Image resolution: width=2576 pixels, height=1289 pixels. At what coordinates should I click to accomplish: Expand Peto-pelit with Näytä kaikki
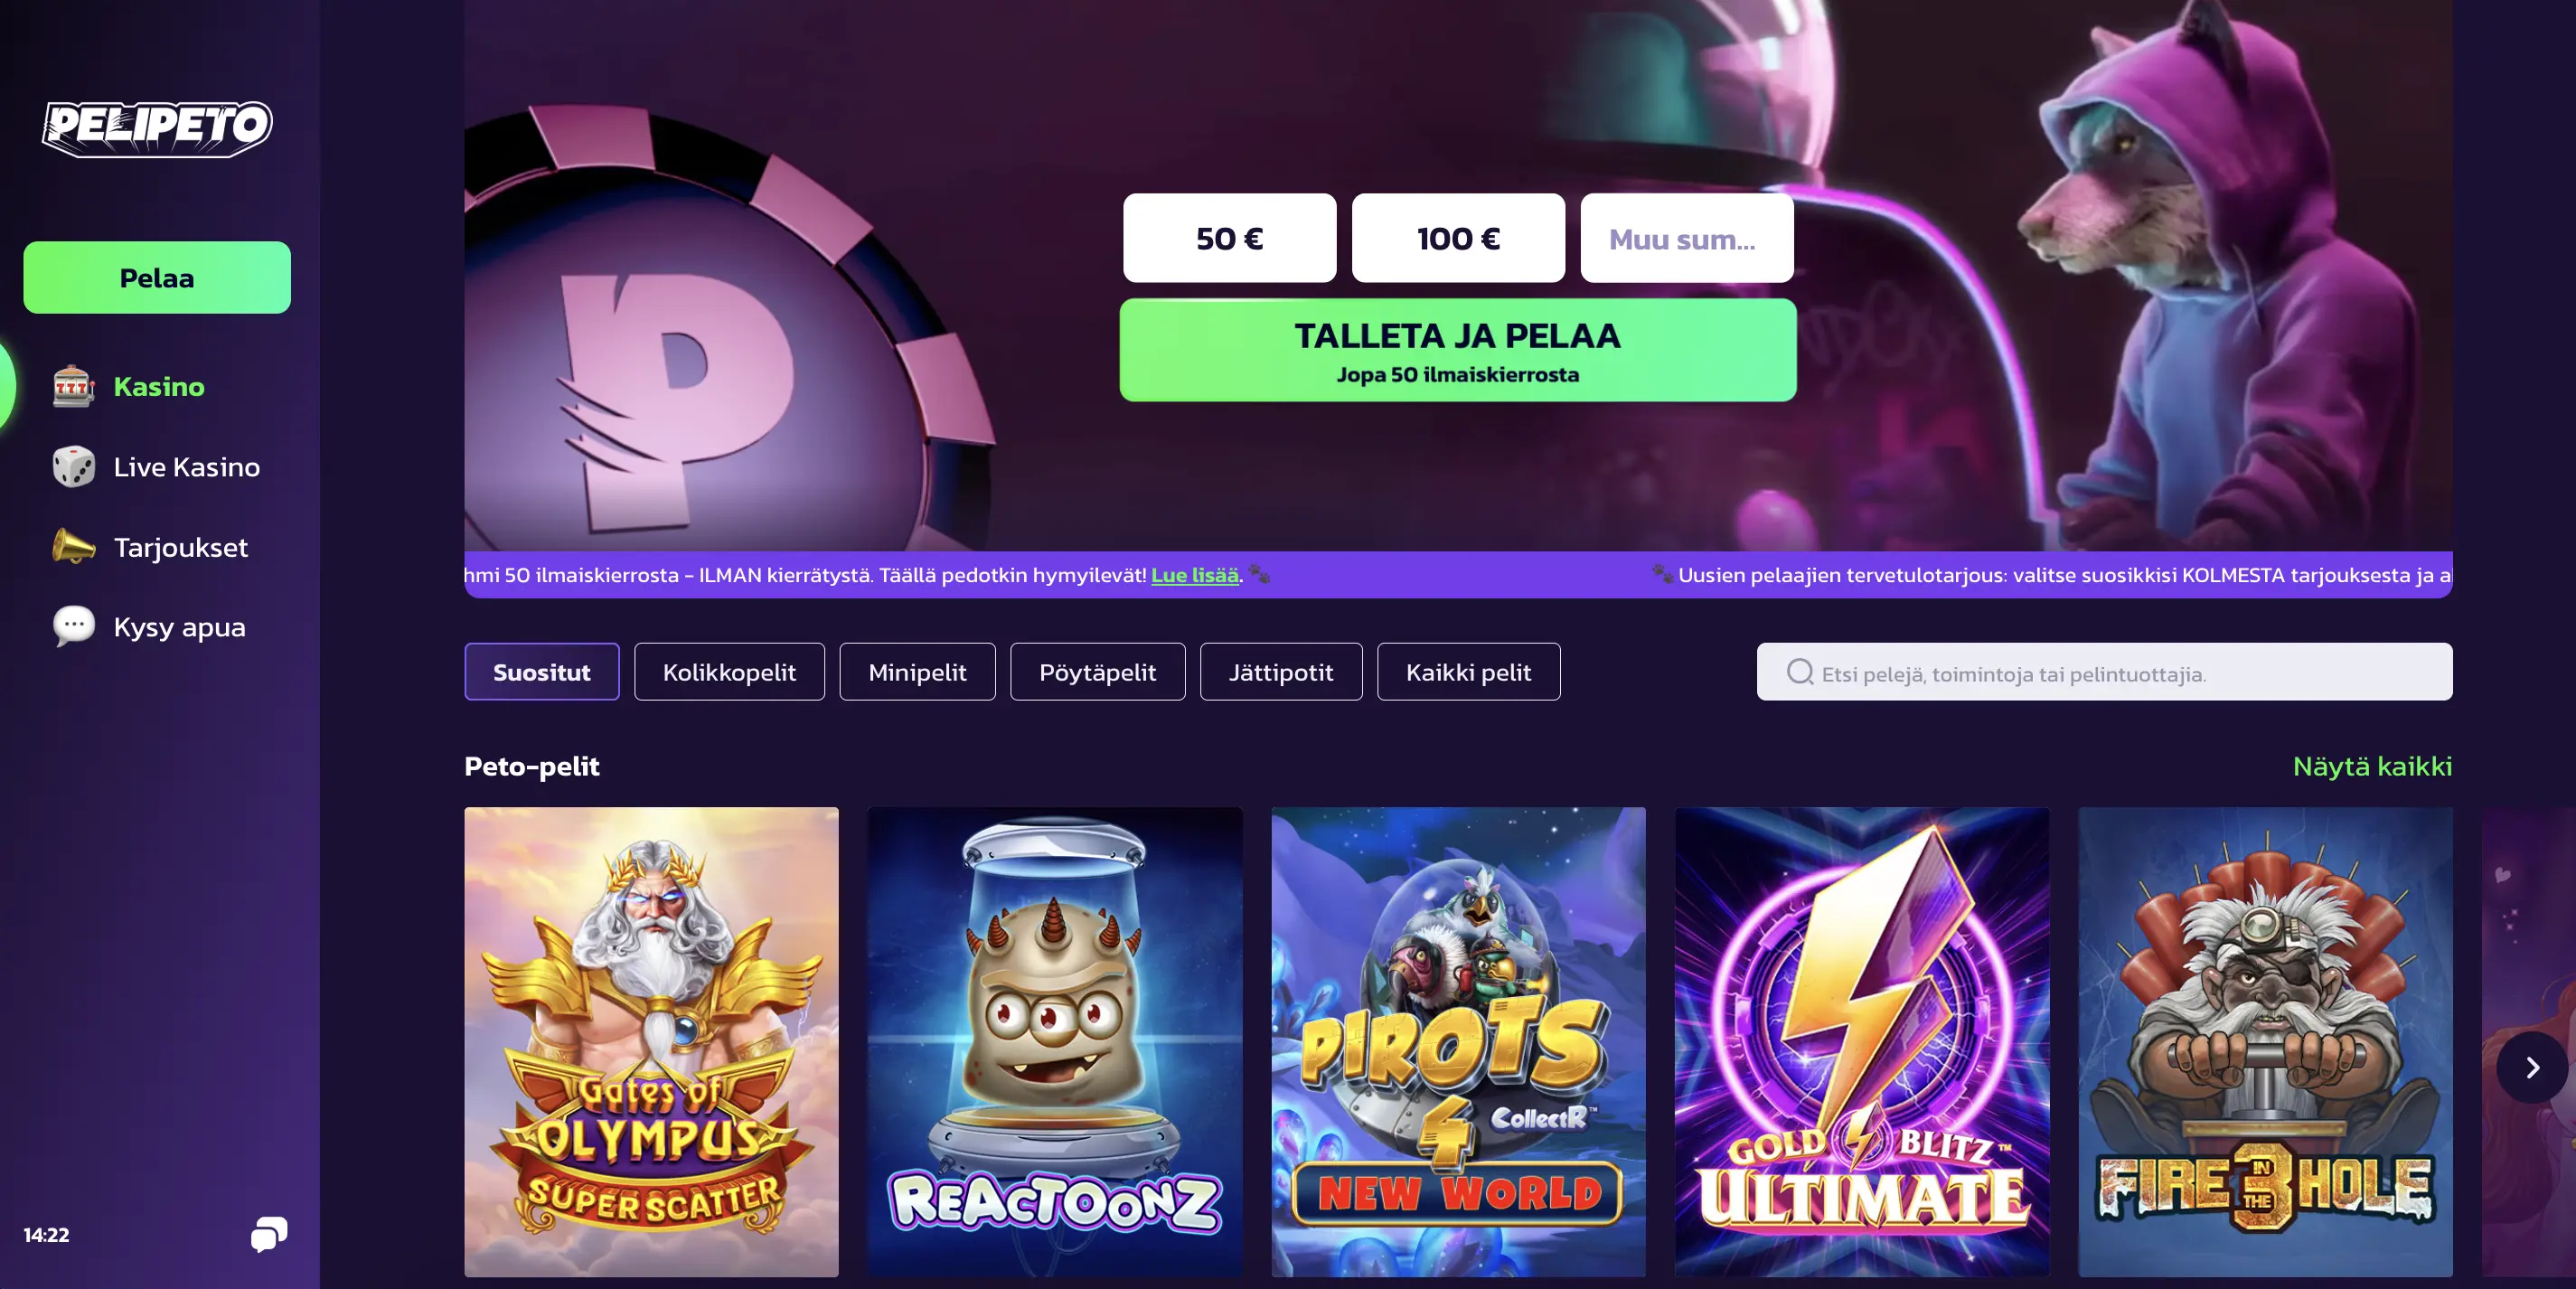point(2372,766)
